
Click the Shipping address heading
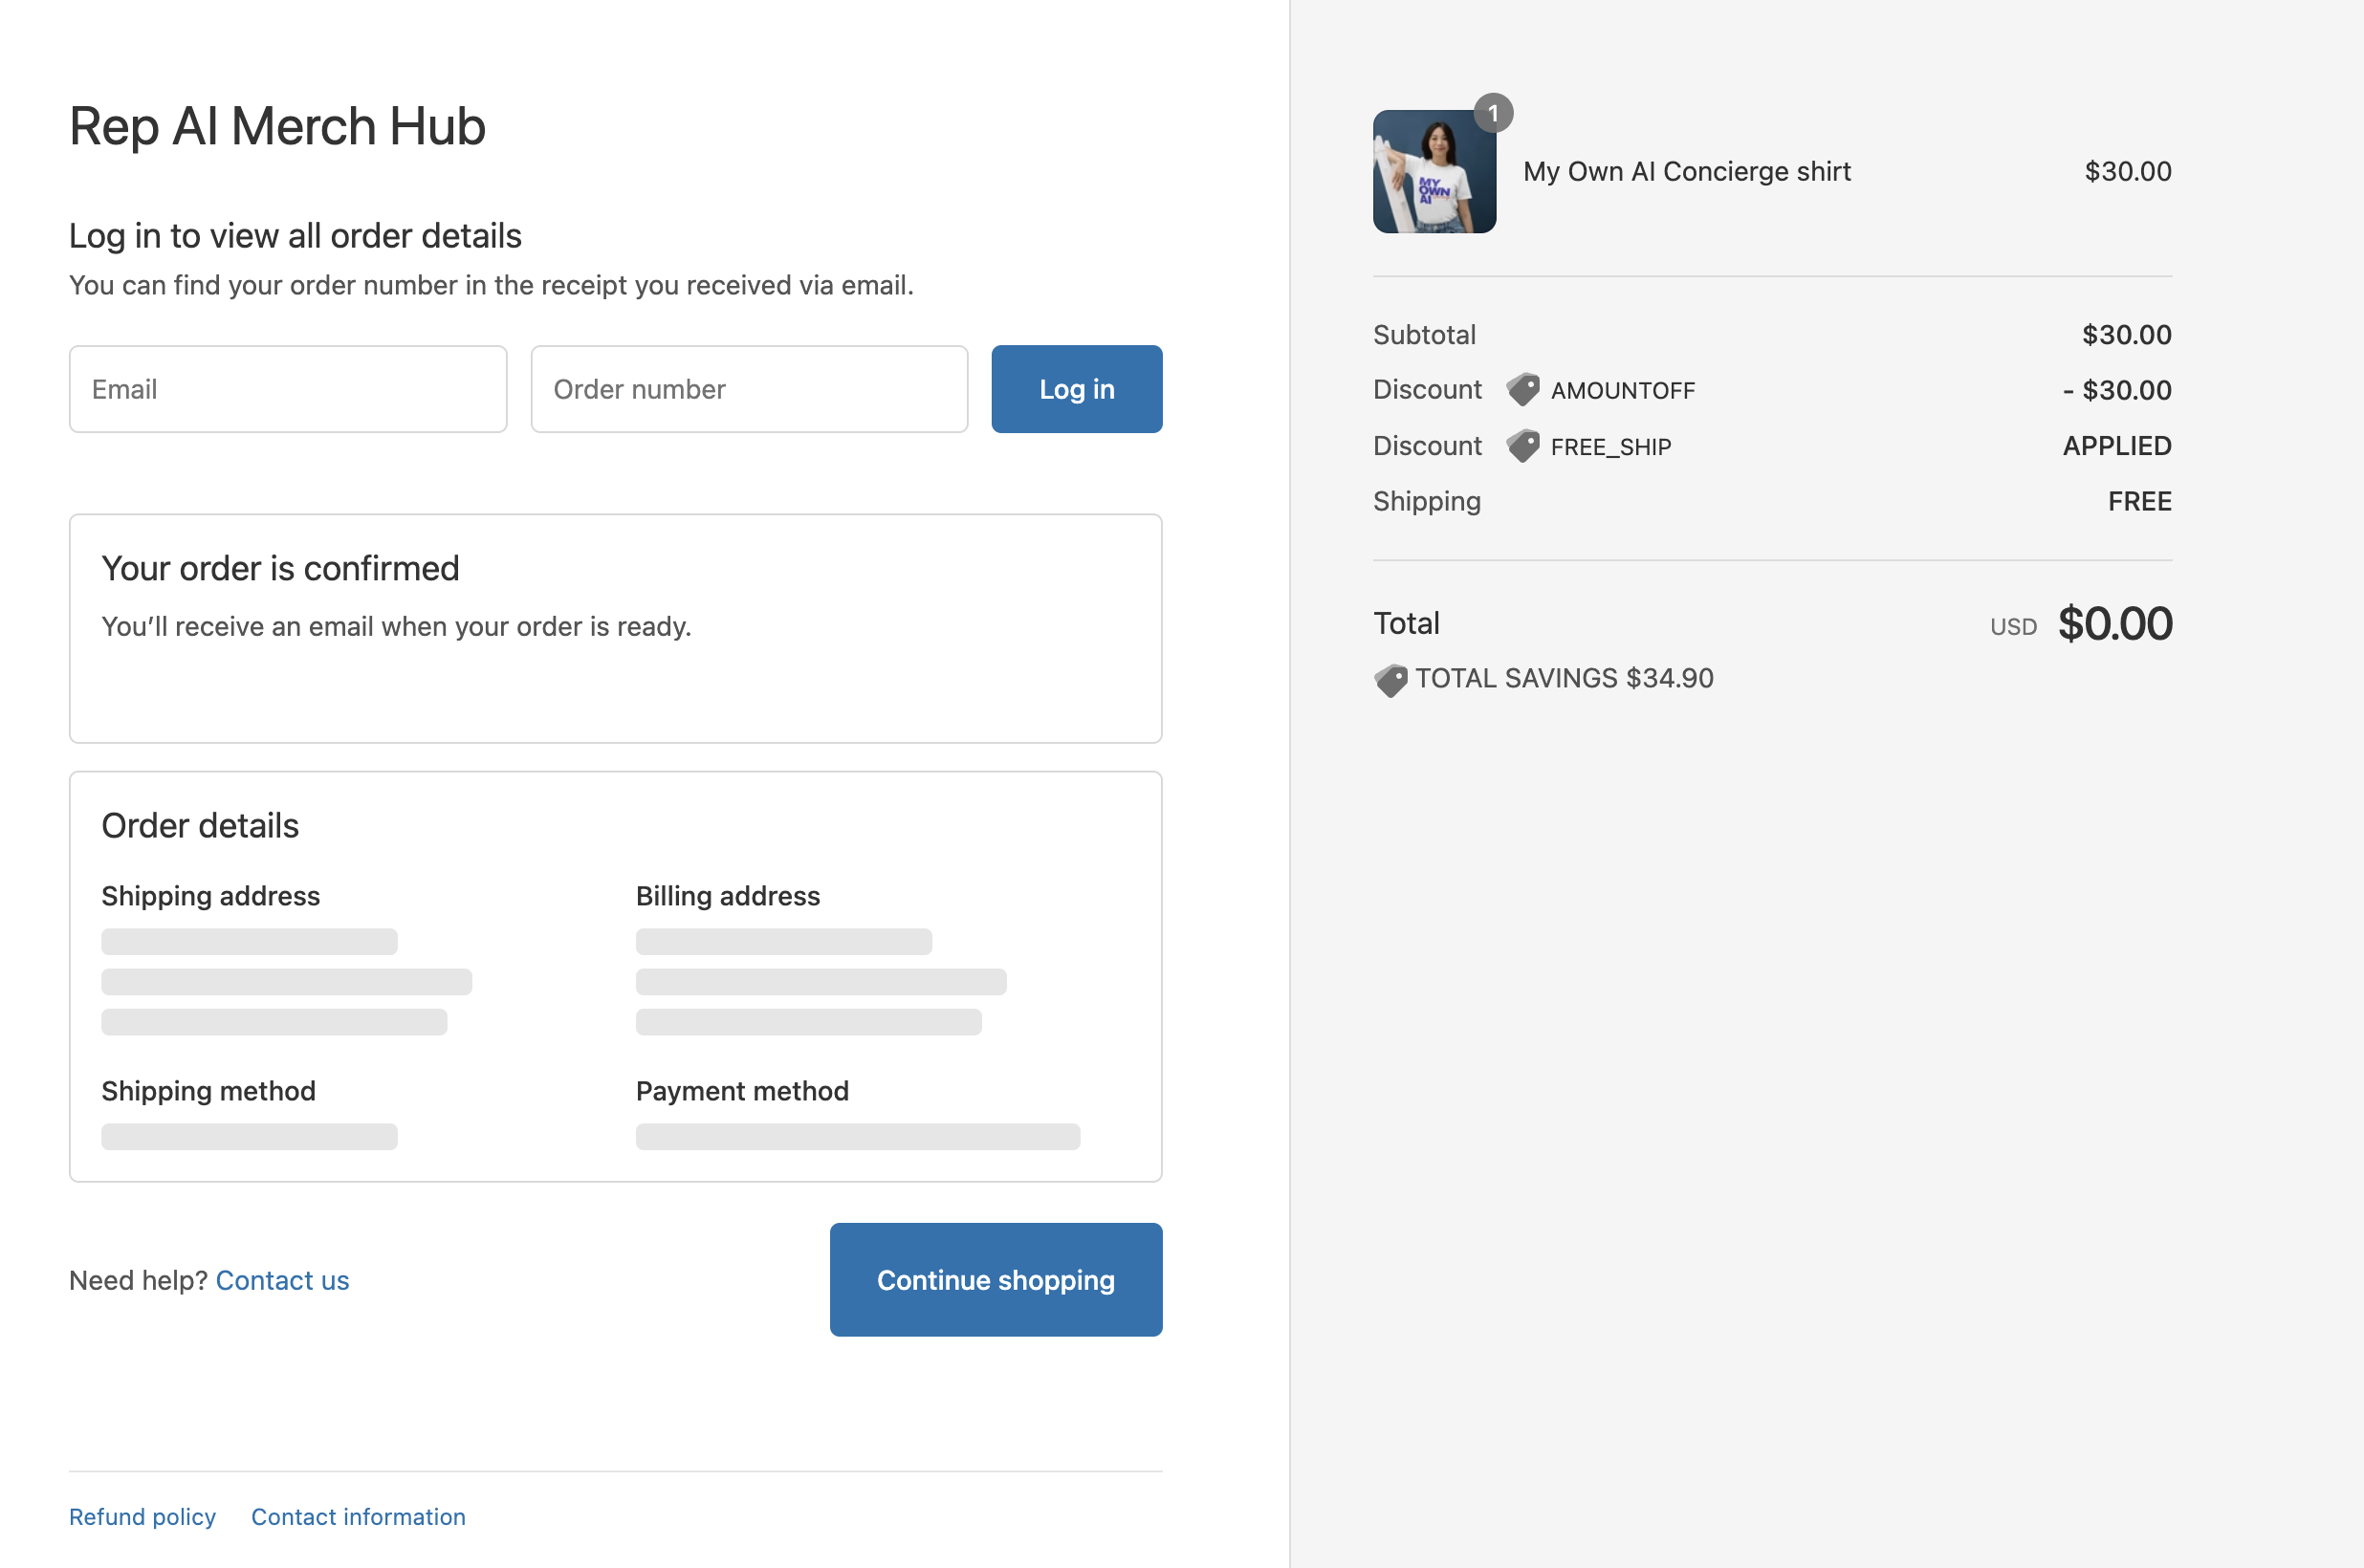(x=211, y=895)
